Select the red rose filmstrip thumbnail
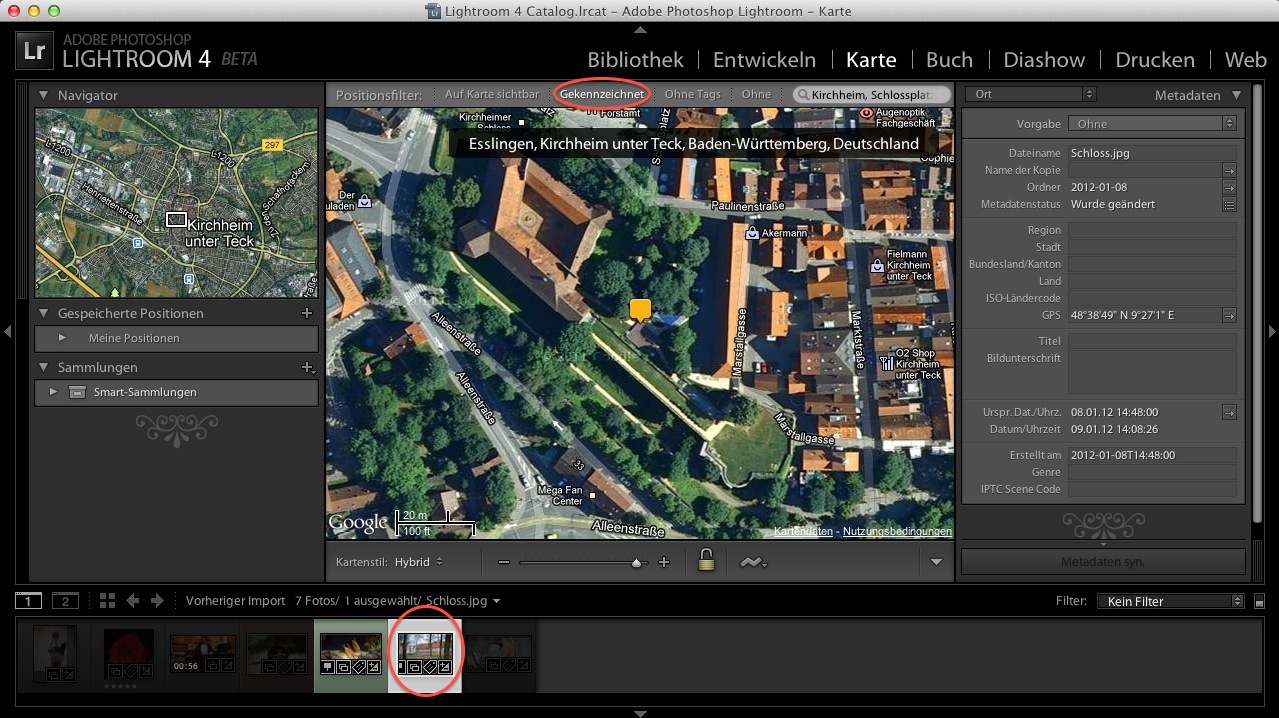 [129, 655]
